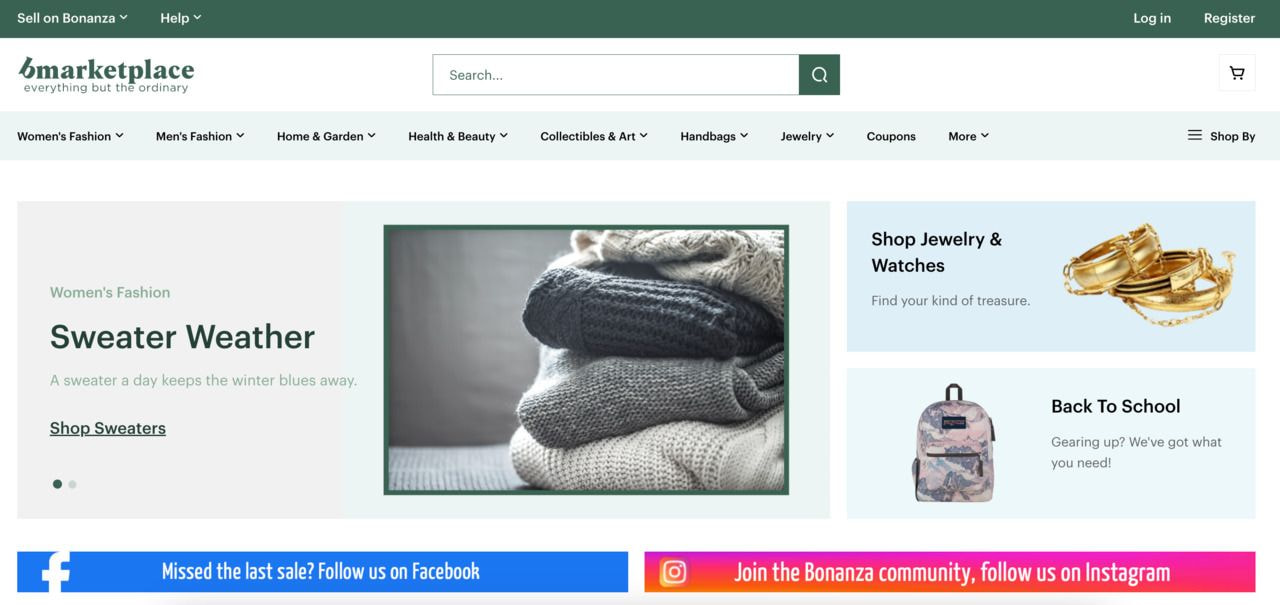Click the search magnifying glass icon

coord(819,74)
